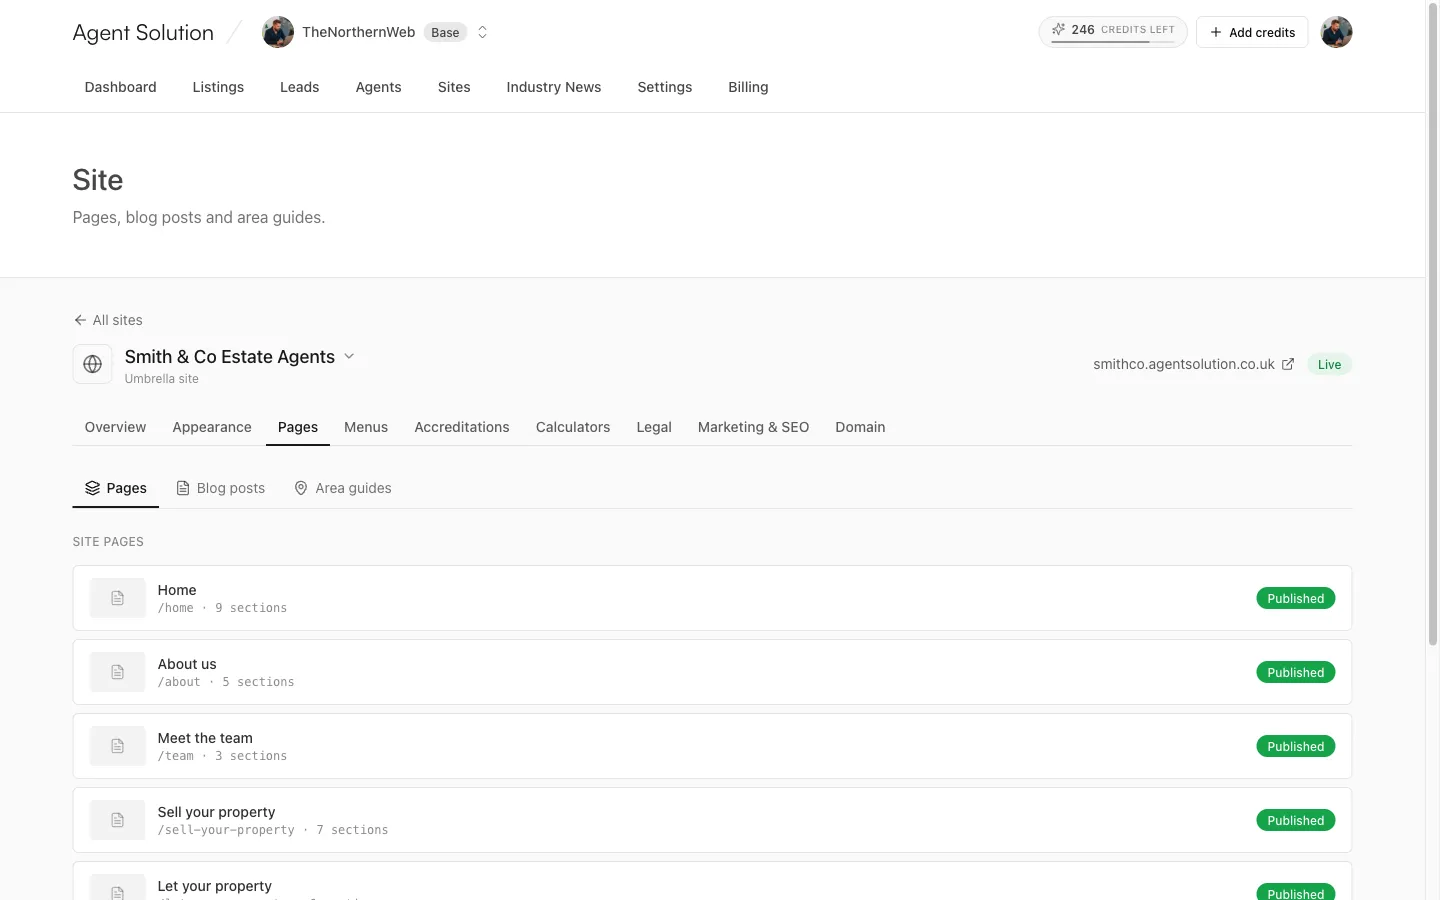
Task: Open the Accreditations tab
Action: (462, 427)
